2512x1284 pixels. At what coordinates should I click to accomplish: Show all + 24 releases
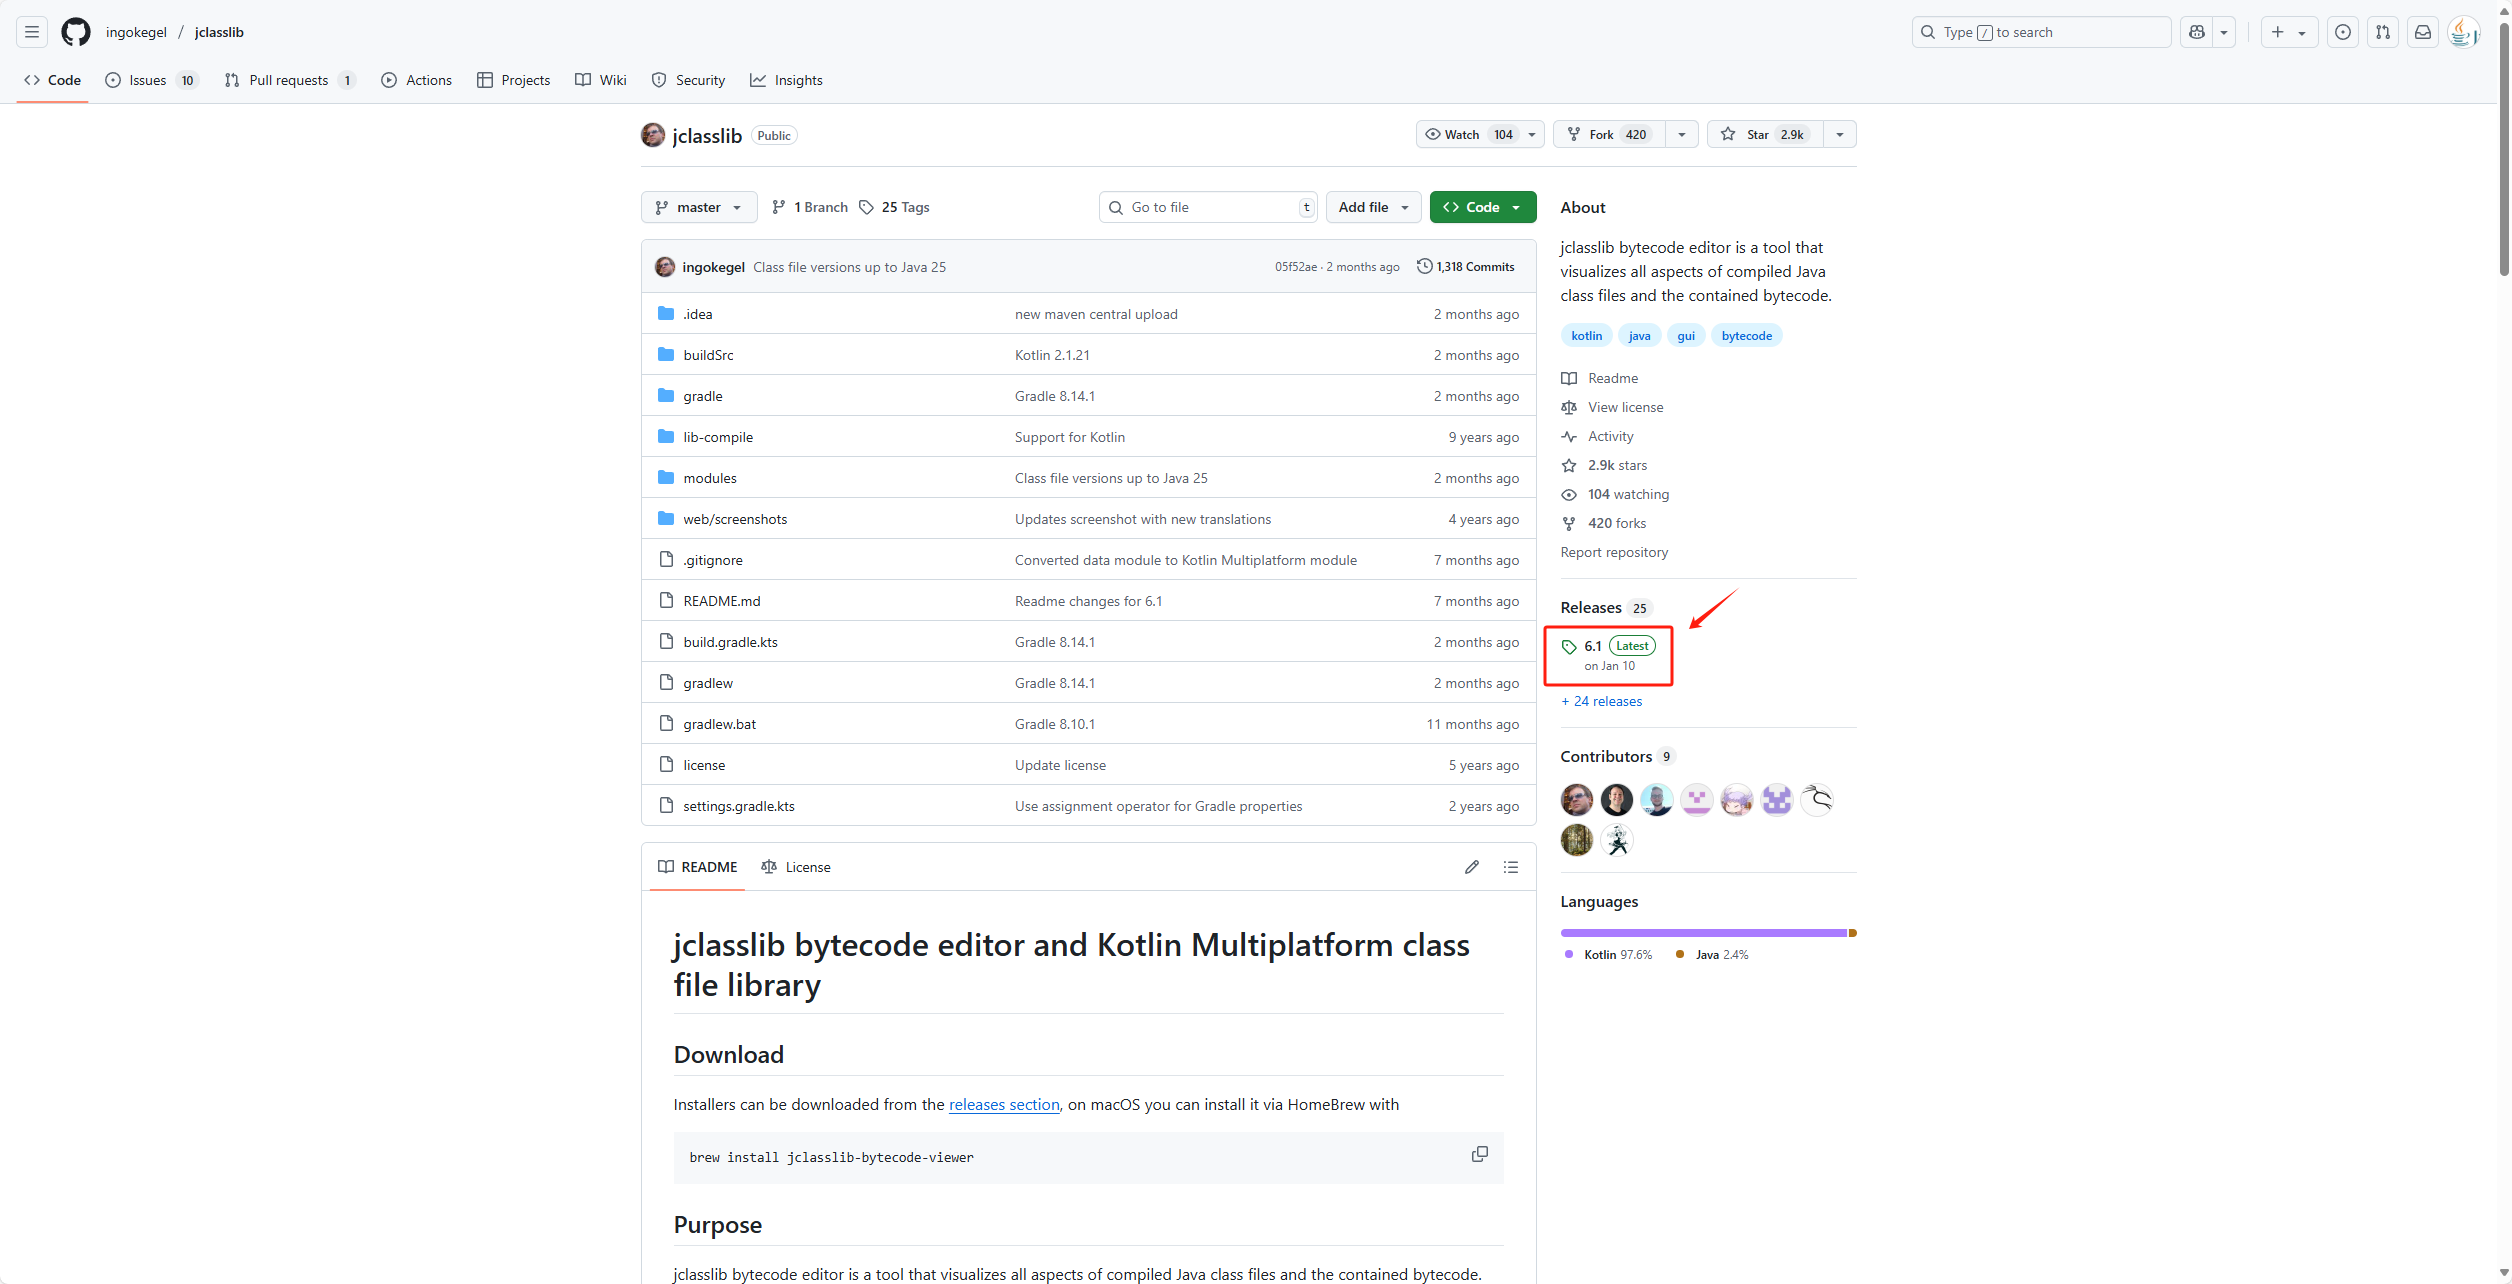tap(1601, 701)
